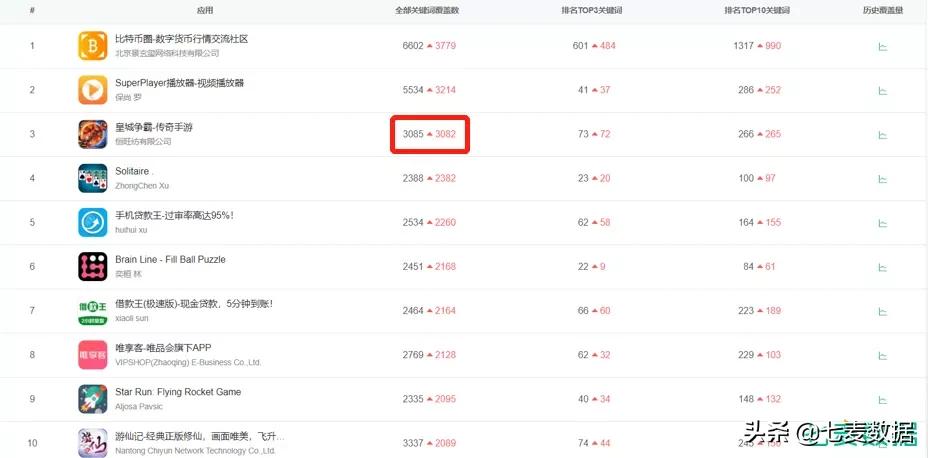Screen dimensions: 928x458
Task: Select TOP10 keyword value 286
Action: point(746,90)
